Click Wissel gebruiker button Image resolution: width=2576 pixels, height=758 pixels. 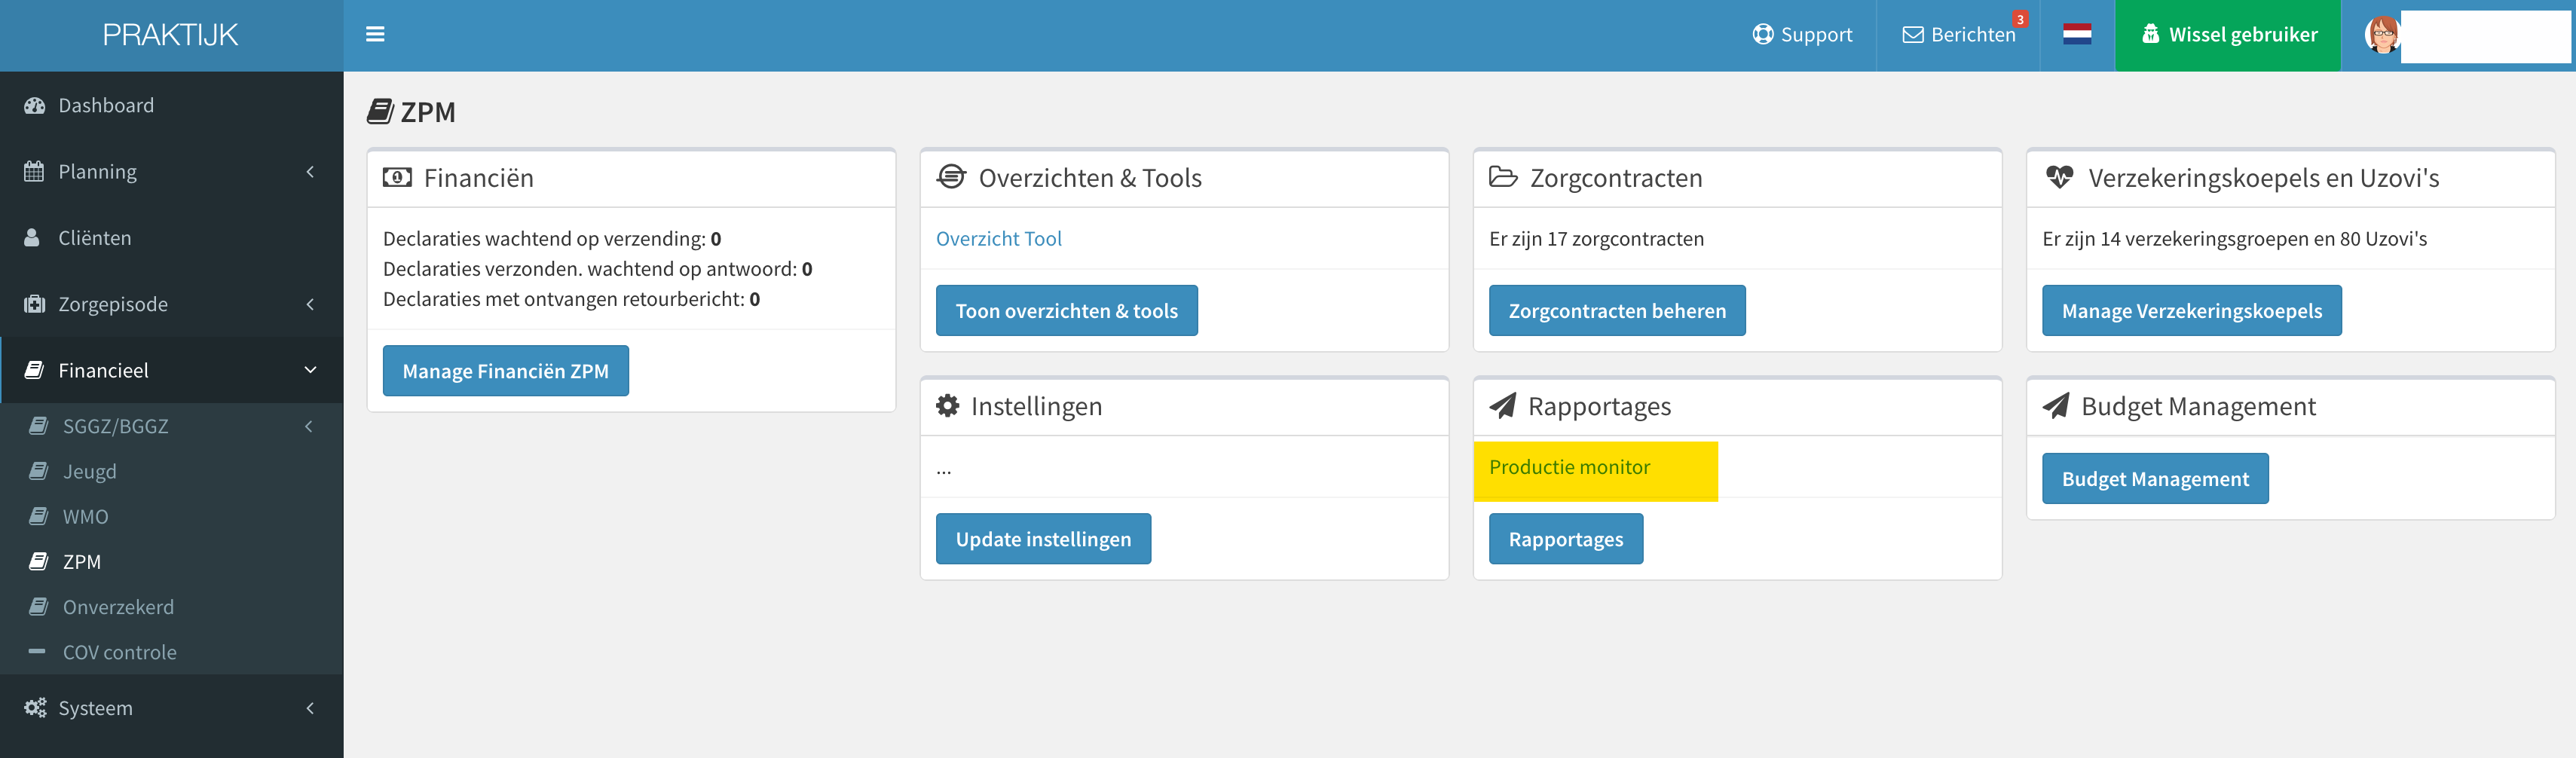pyautogui.click(x=2227, y=35)
